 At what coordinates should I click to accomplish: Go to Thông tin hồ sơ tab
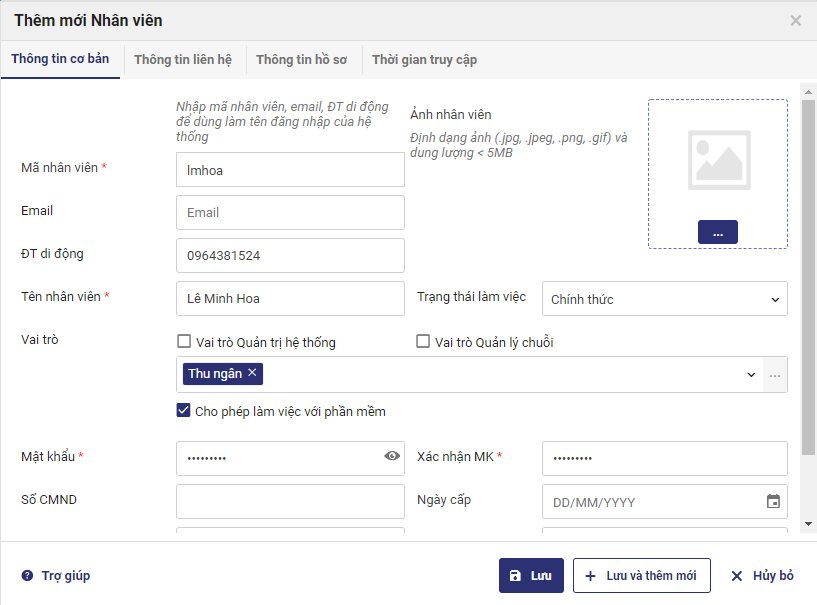click(x=301, y=60)
